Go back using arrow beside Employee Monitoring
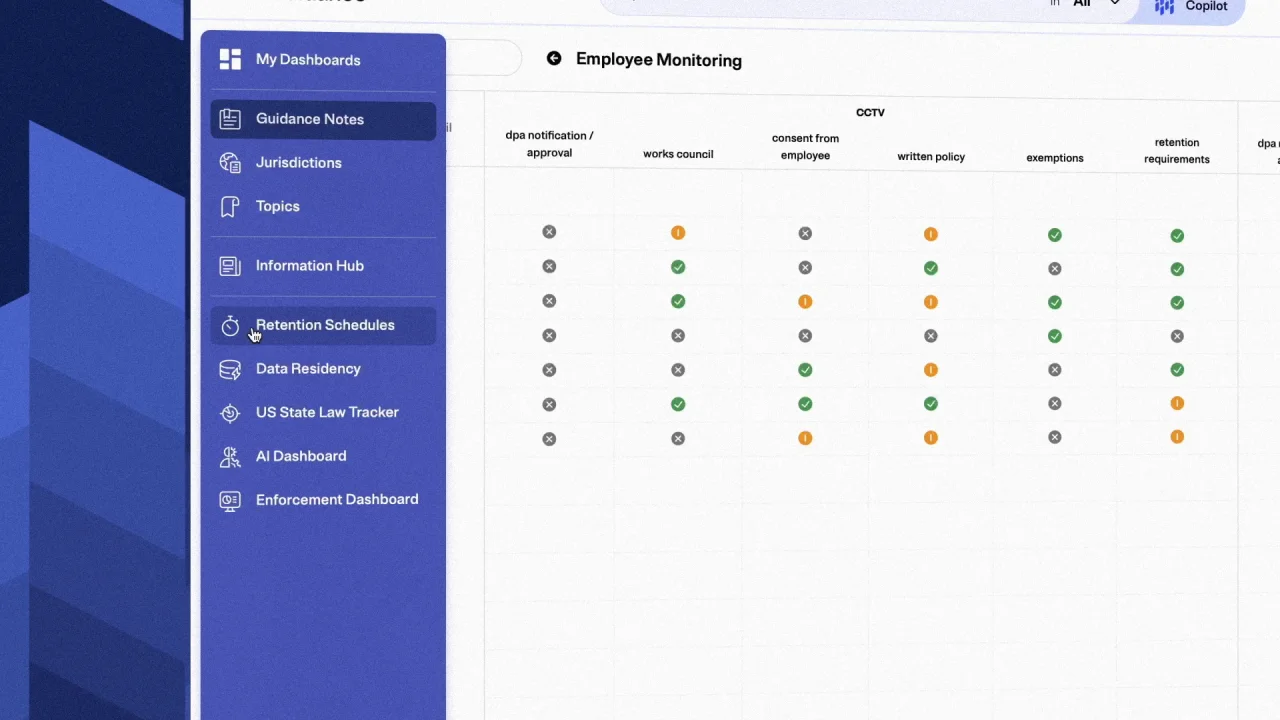Screen dimensions: 1280x720 (x=554, y=59)
